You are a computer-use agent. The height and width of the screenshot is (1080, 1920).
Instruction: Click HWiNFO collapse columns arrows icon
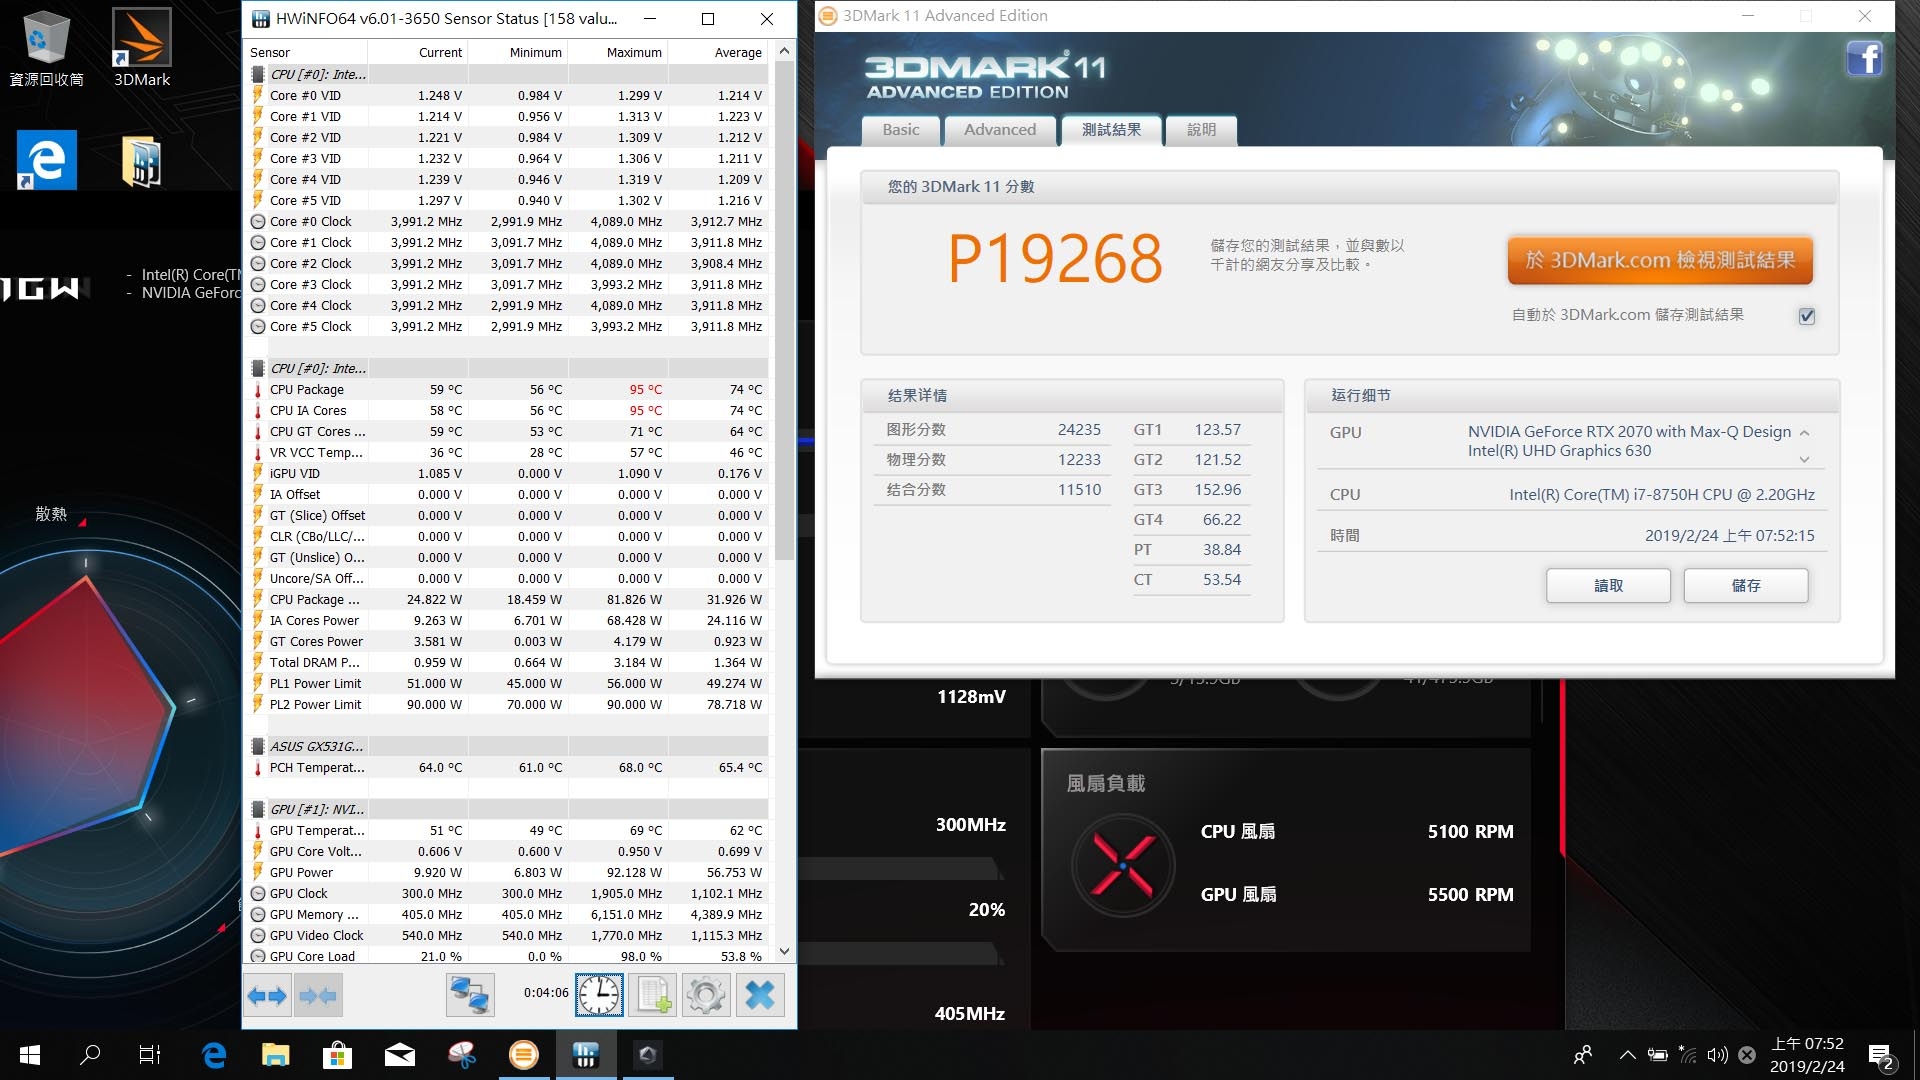pyautogui.click(x=318, y=995)
